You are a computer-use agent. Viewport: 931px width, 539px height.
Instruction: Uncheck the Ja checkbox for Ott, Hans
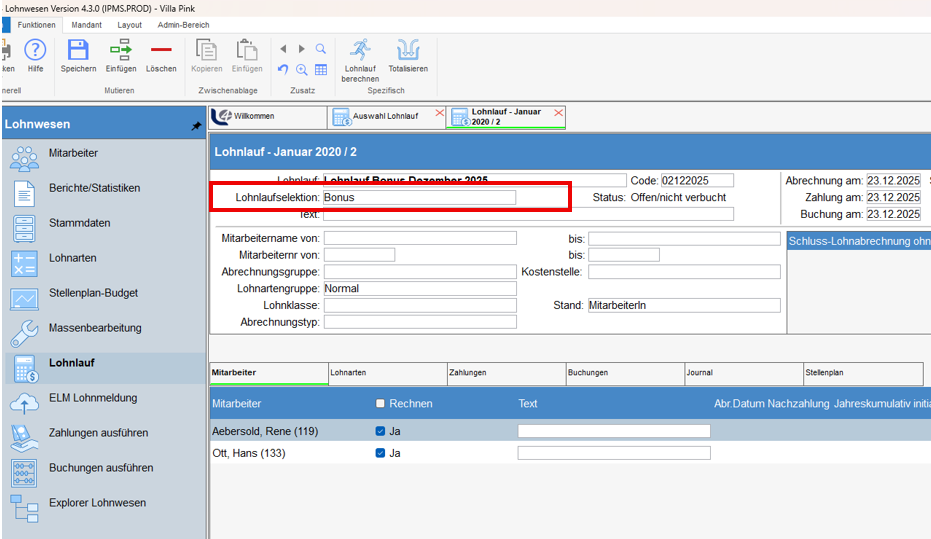pos(380,453)
